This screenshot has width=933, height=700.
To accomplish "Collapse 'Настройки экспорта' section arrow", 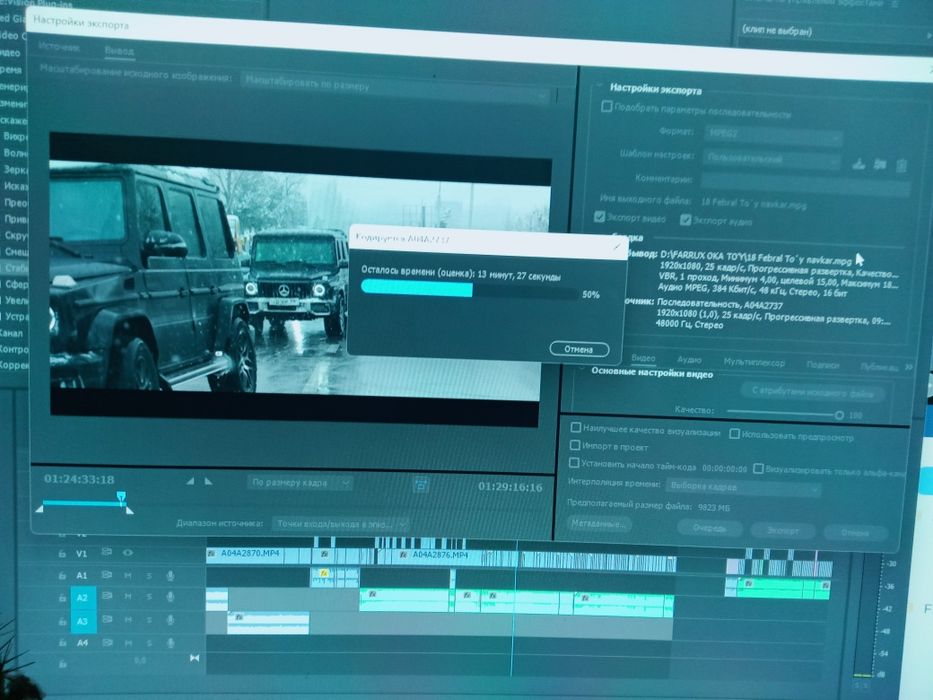I will [599, 86].
